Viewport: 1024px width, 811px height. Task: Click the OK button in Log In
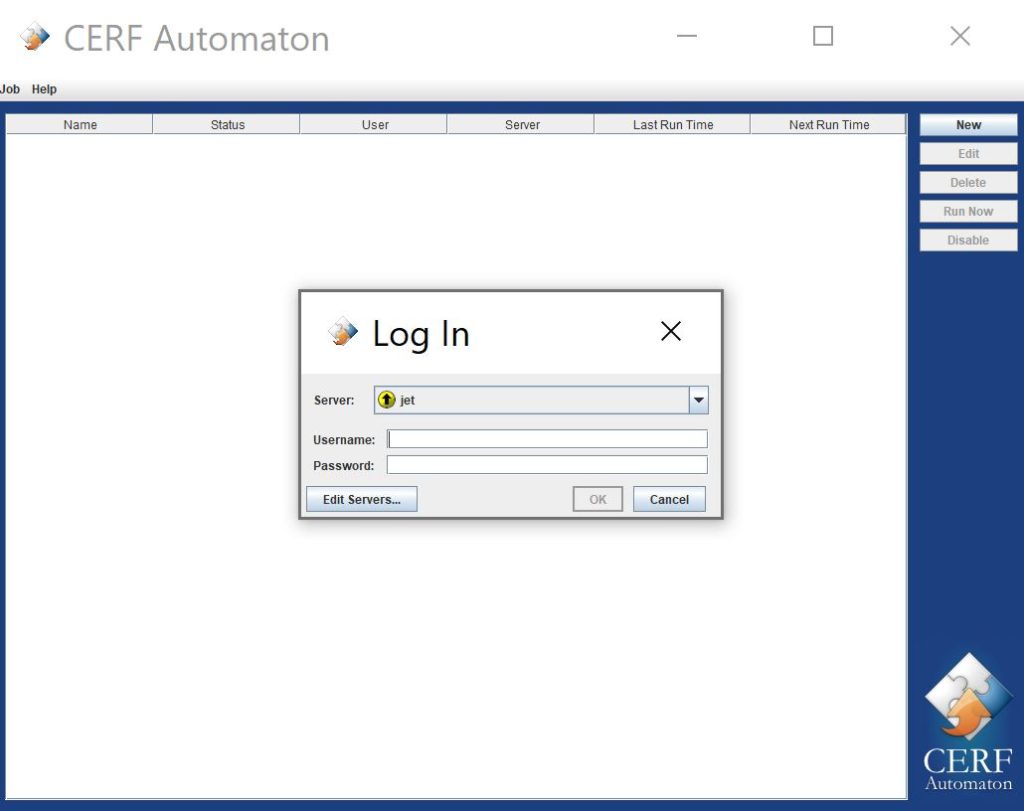click(597, 499)
